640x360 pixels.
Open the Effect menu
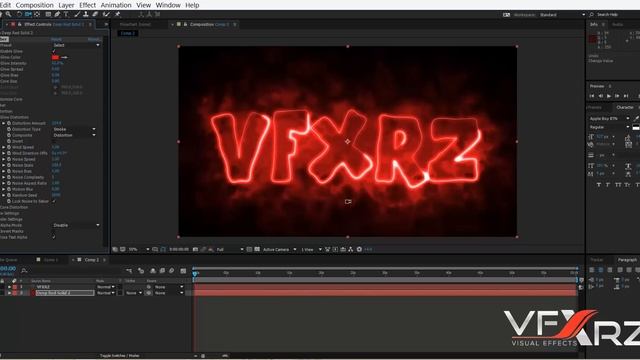pyautogui.click(x=87, y=5)
